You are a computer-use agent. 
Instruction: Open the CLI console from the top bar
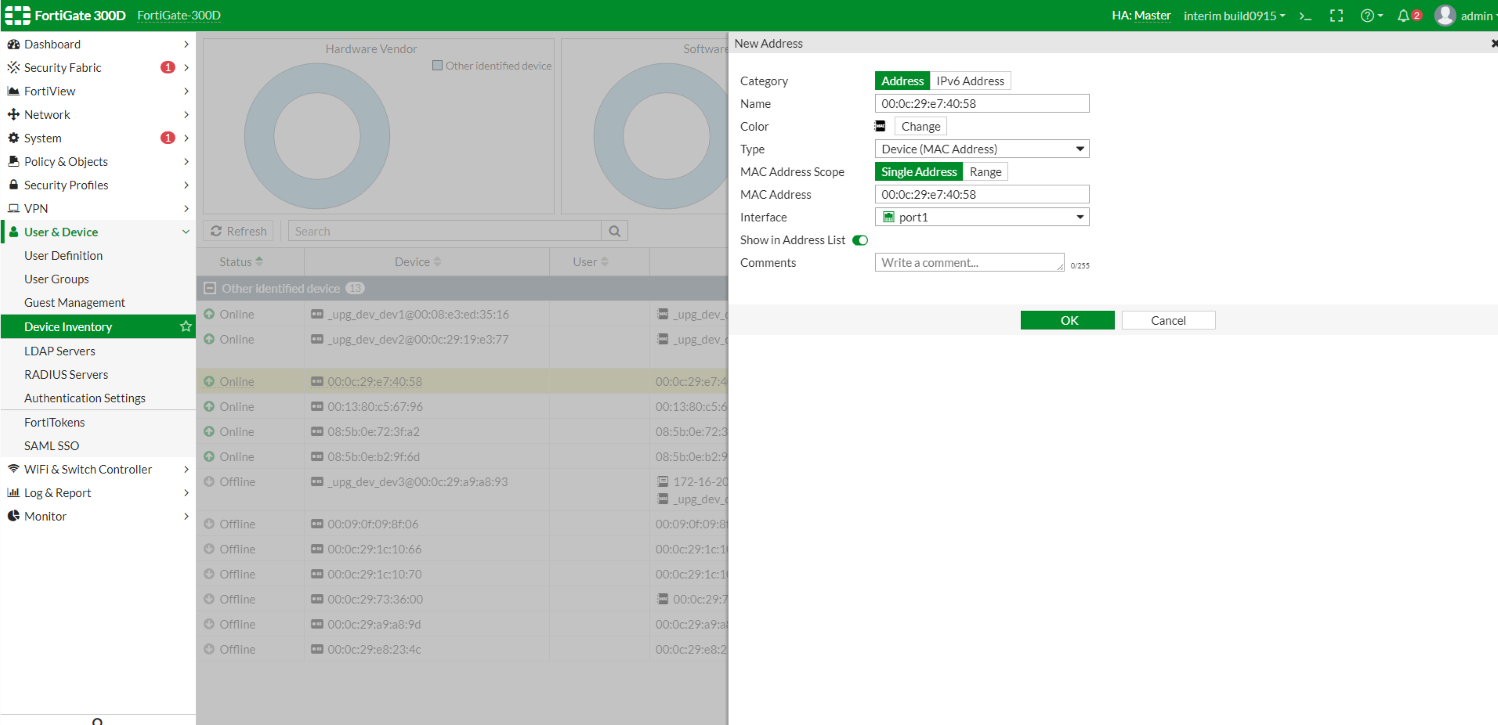coord(1304,15)
